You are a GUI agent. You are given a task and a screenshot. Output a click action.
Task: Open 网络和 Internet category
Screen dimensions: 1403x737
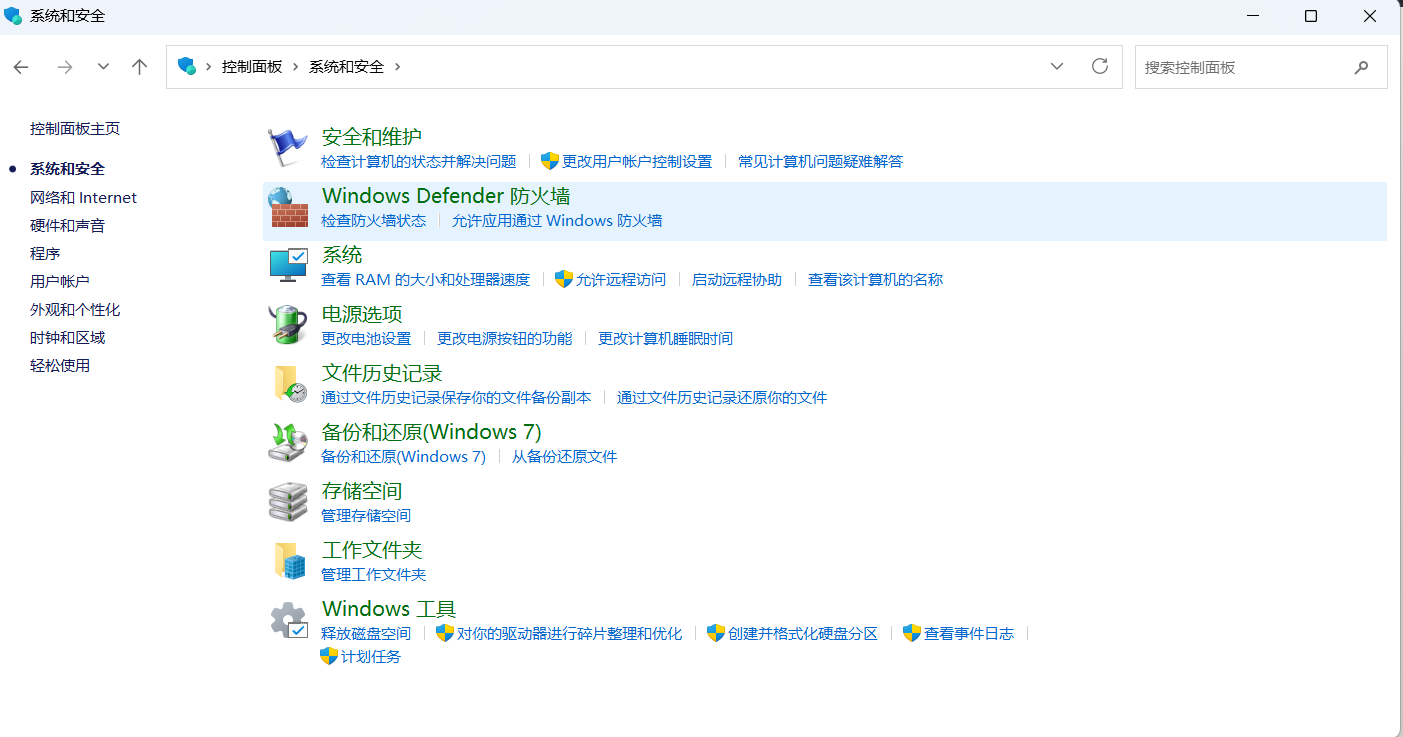[83, 198]
